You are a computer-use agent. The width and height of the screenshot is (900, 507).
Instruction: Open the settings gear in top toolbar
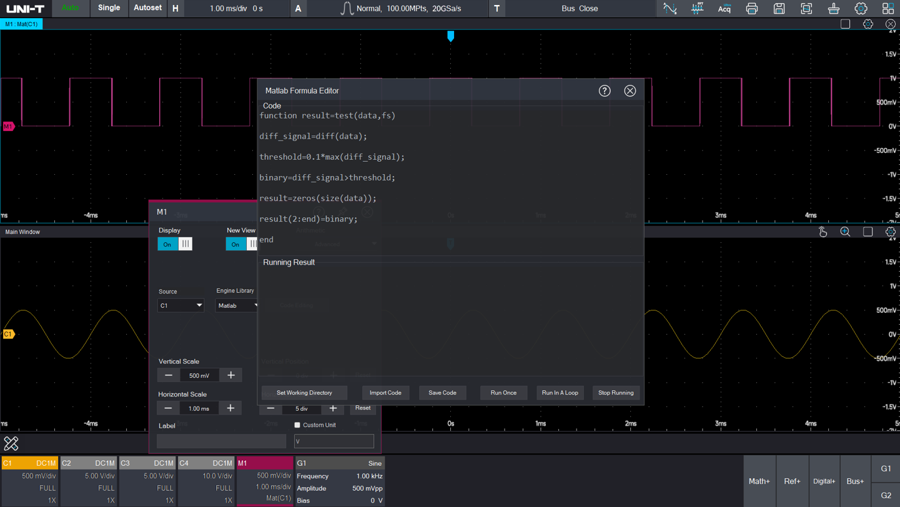click(861, 9)
